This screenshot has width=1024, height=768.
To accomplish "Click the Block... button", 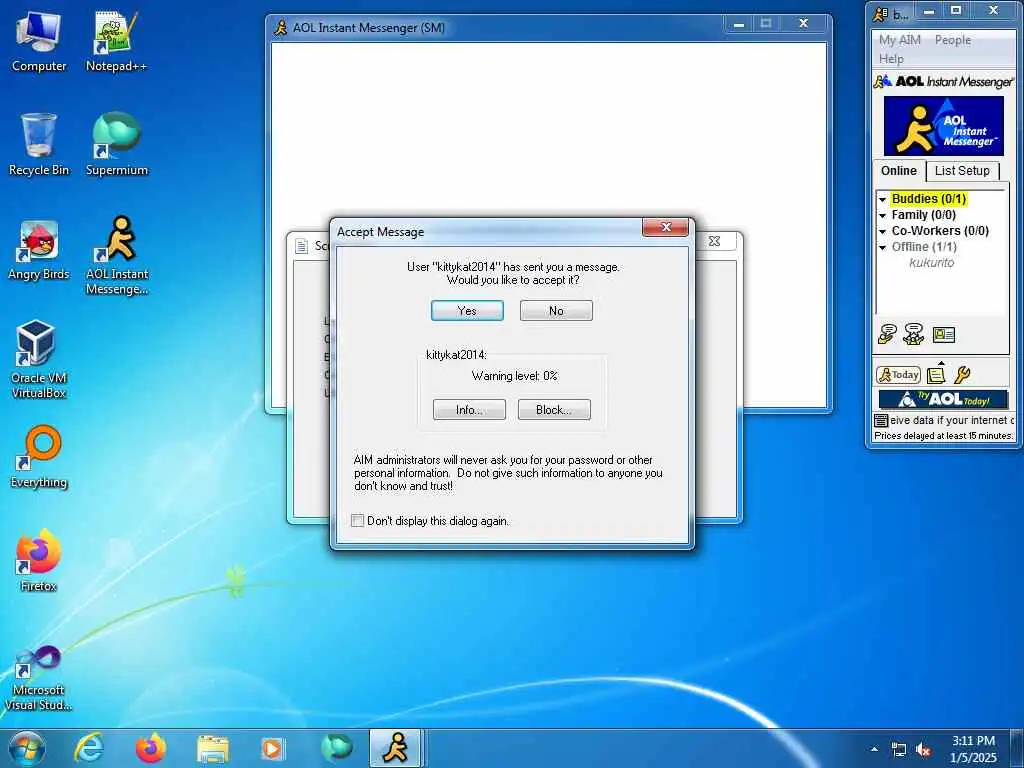I will click(x=554, y=409).
